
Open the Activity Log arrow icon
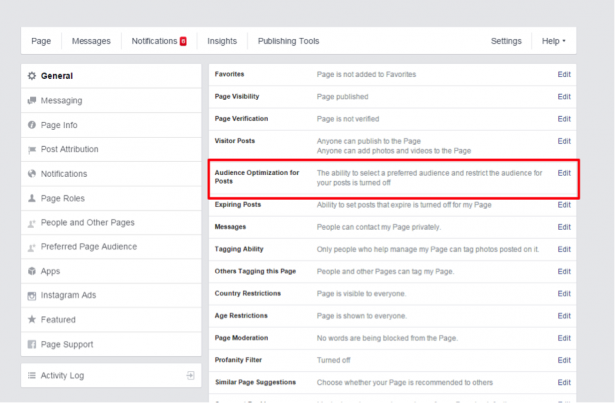pyautogui.click(x=190, y=376)
